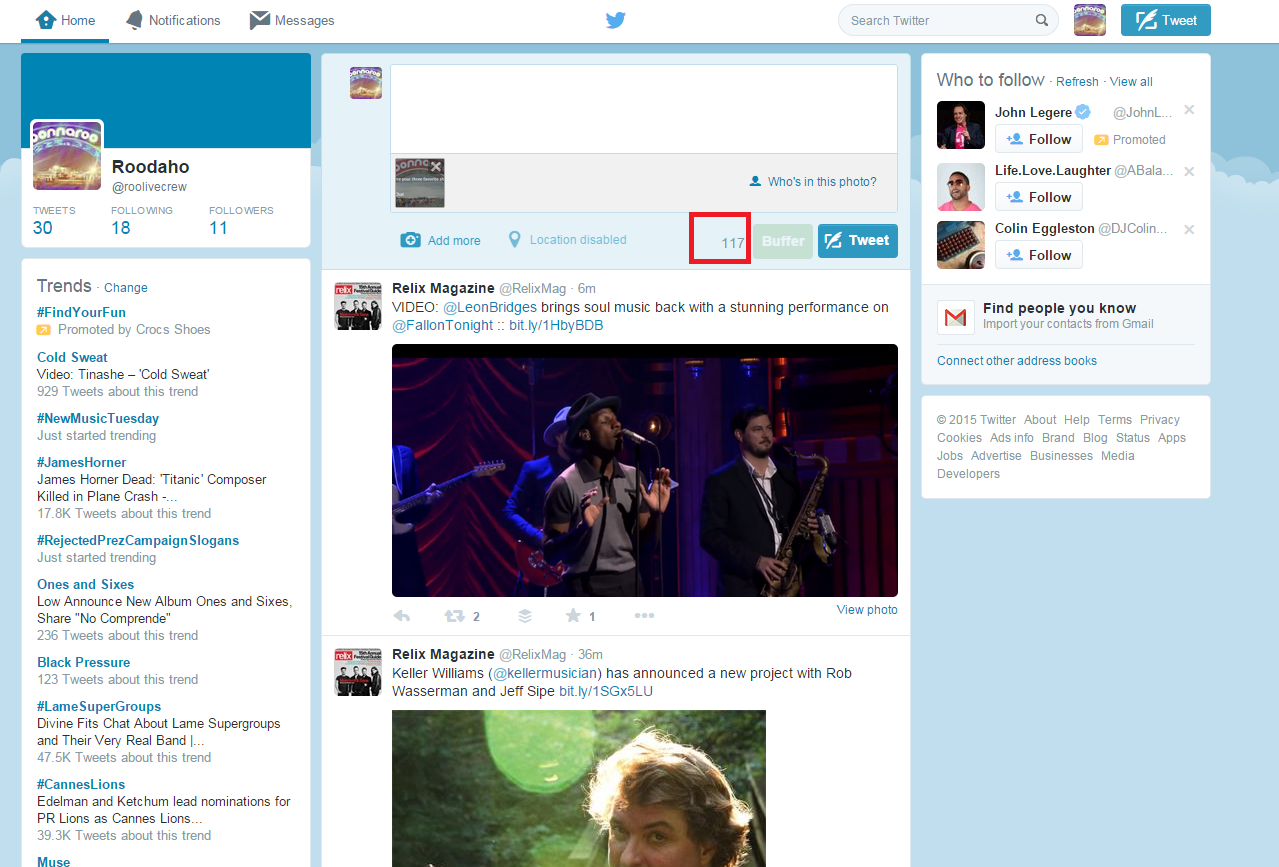Screen dimensions: 1279x867
Task: Open the Ones and Sixes trend
Action: [x=85, y=584]
